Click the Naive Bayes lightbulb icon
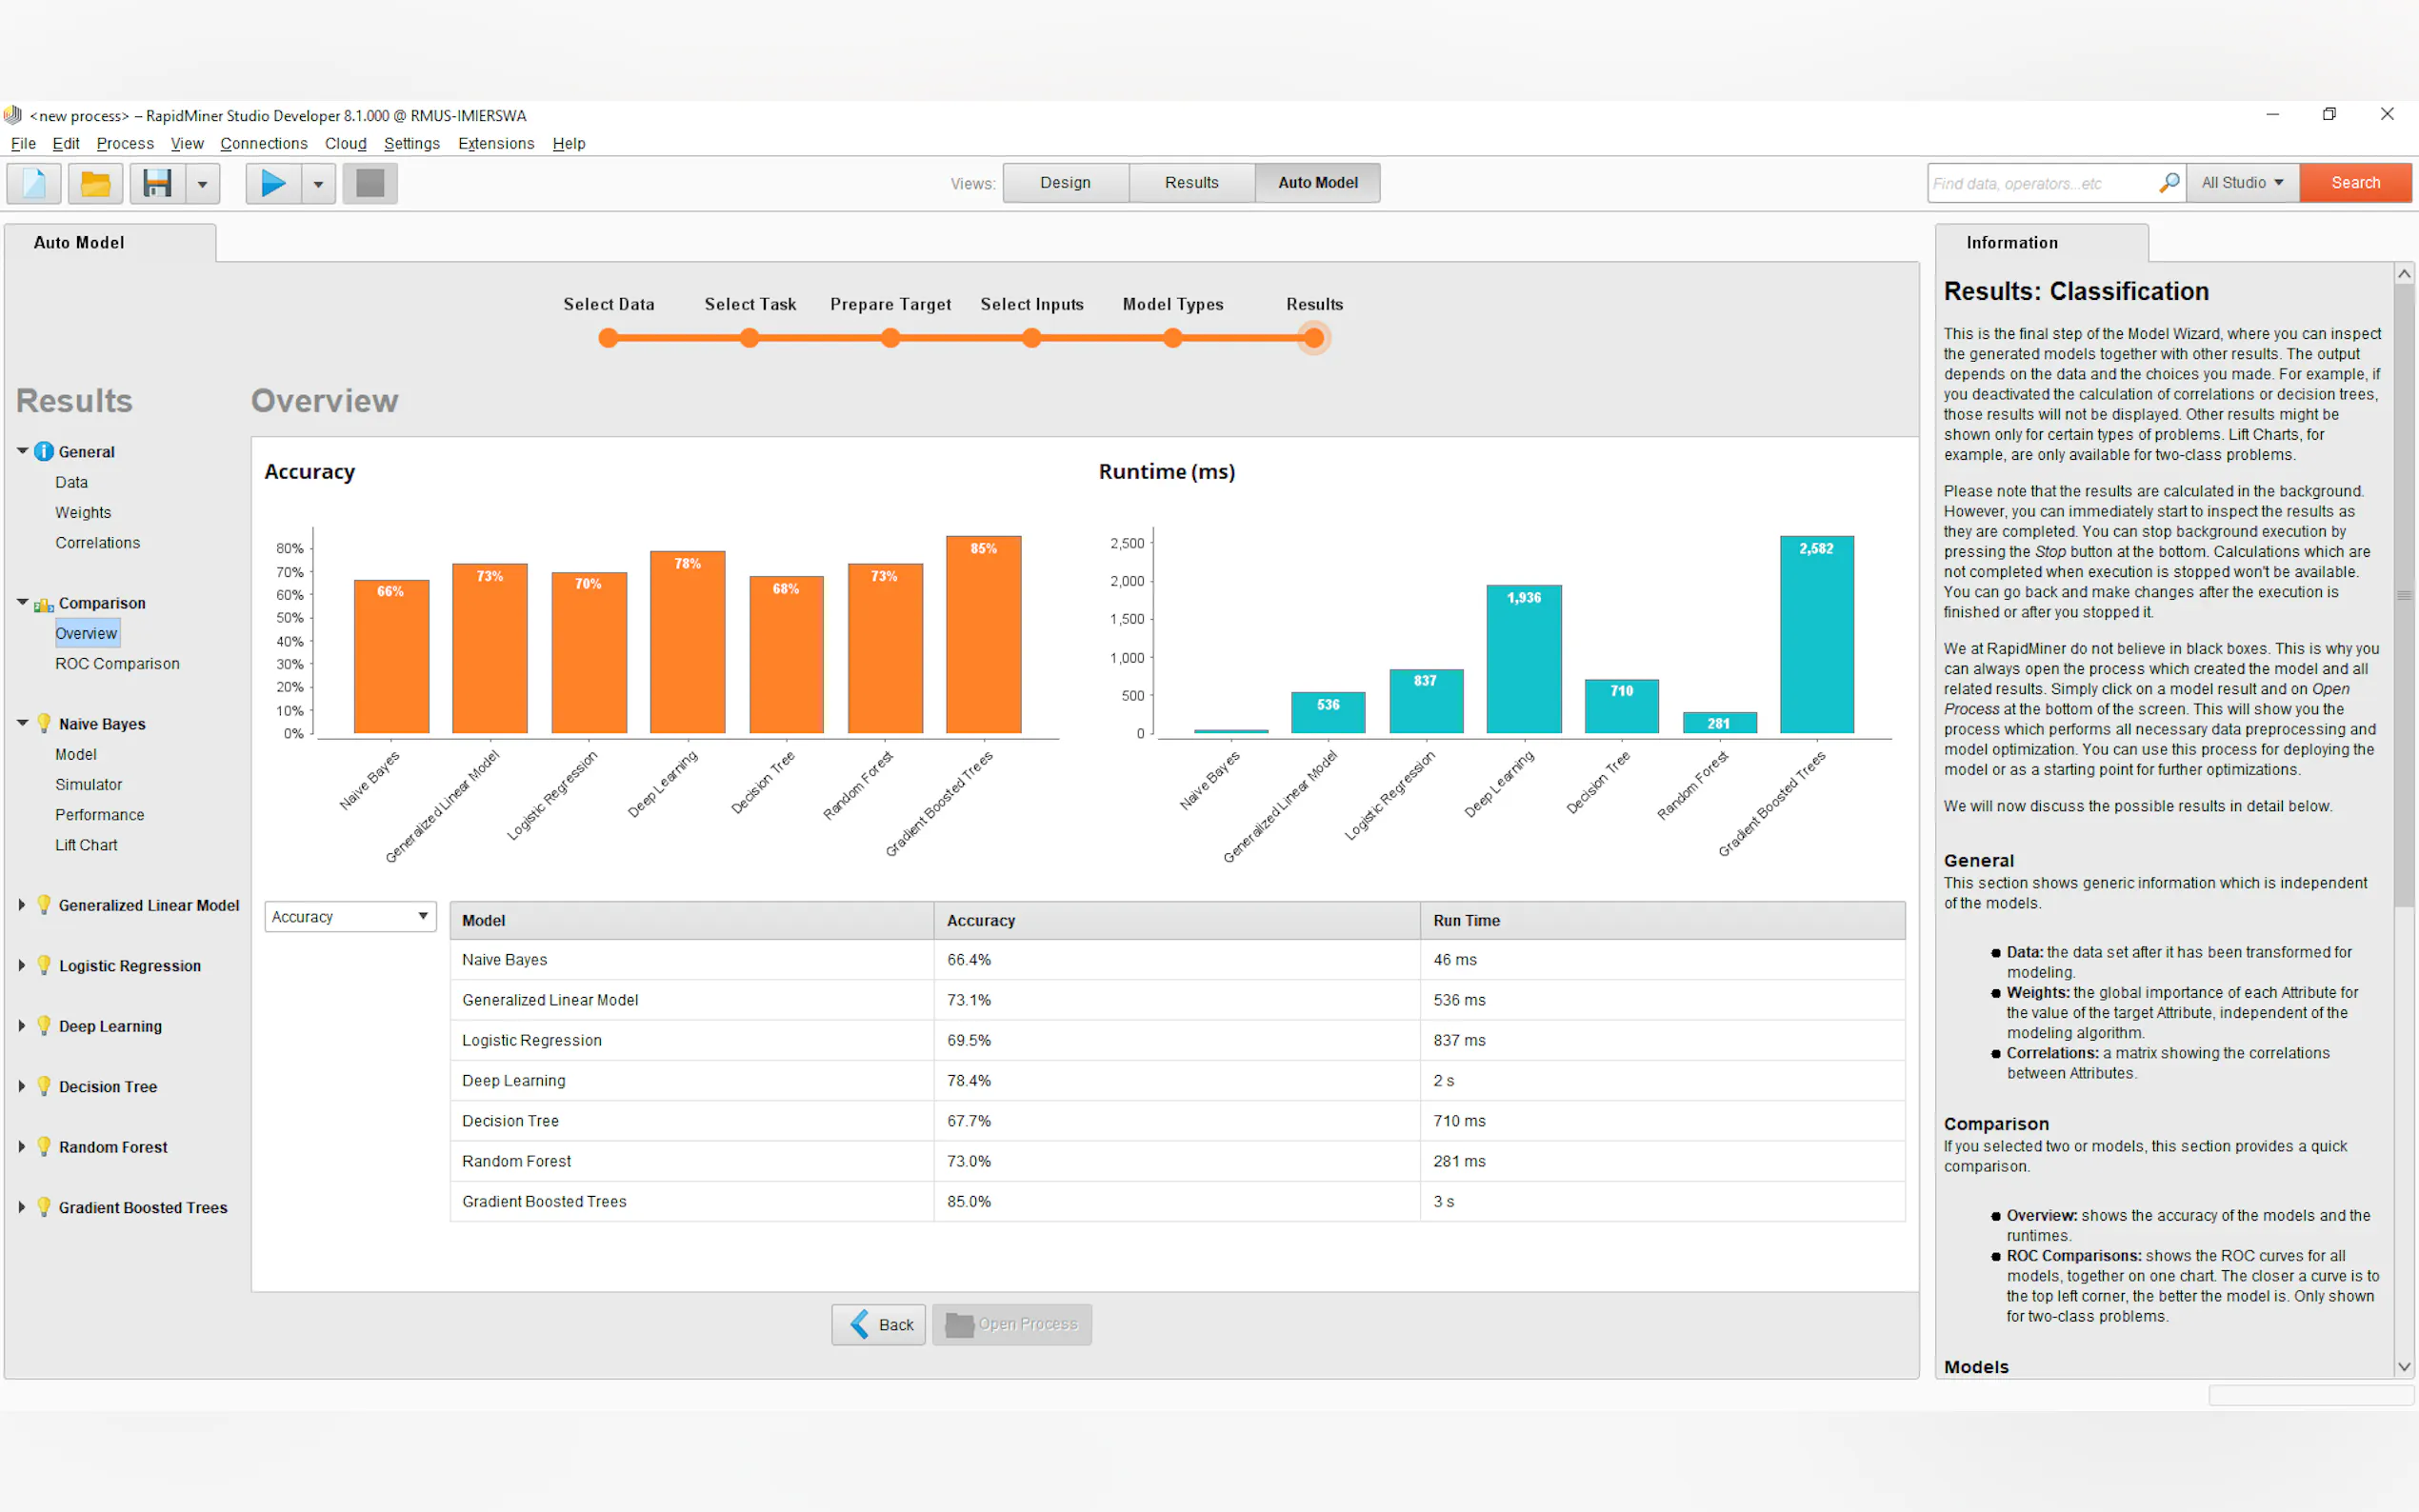 44,723
